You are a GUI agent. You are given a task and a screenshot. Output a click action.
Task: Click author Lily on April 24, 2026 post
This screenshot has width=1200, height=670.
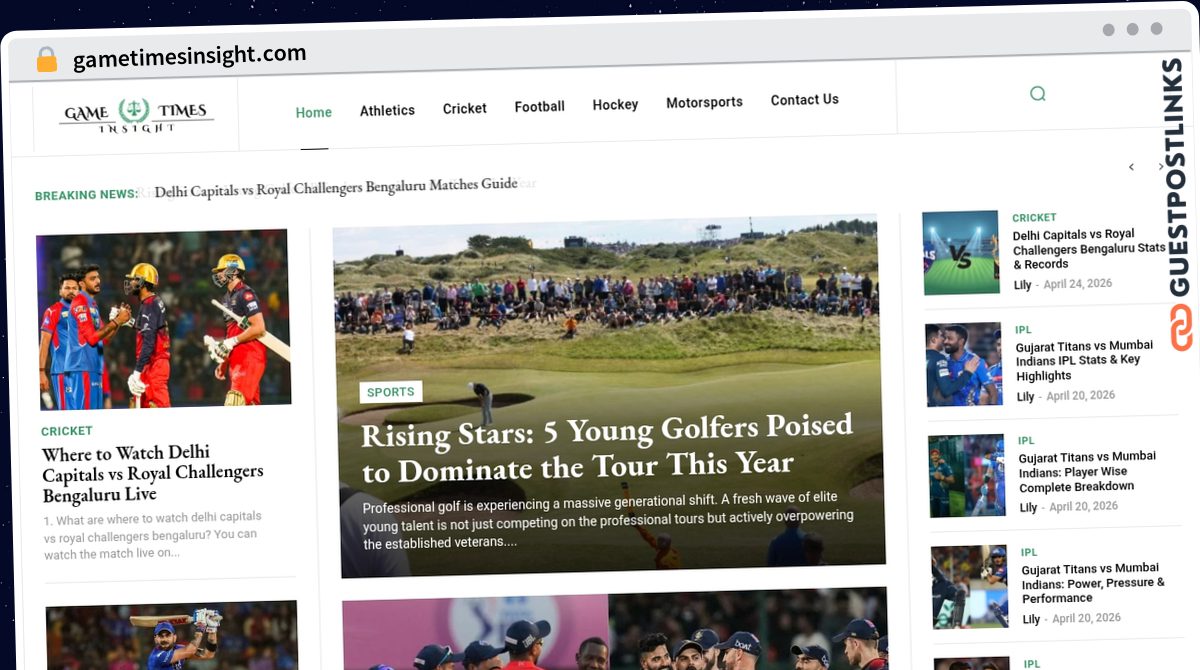(x=1022, y=285)
